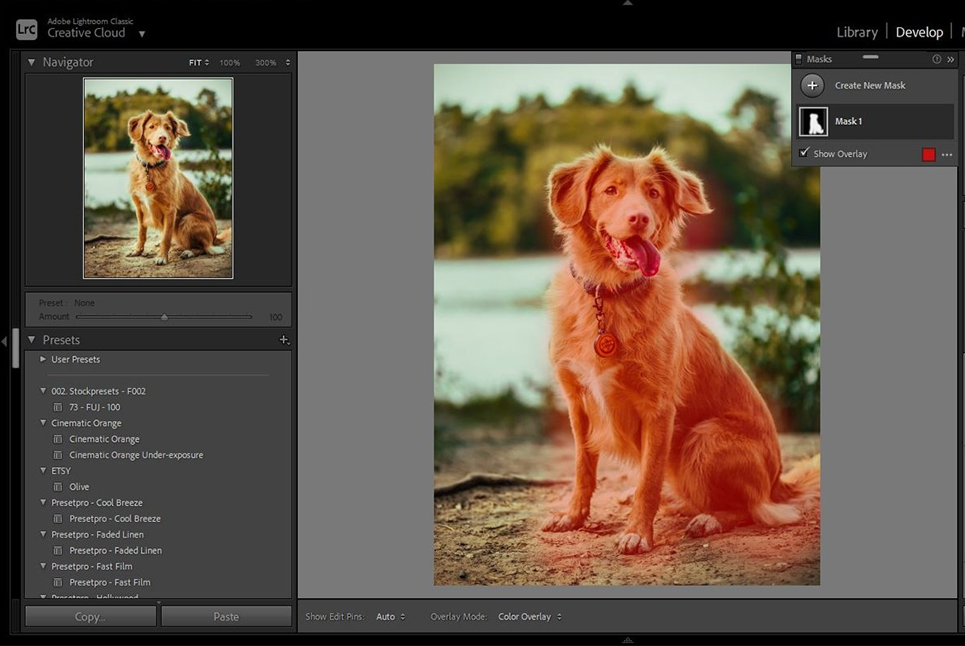Collapse the Presets panel triangle
This screenshot has width=965, height=646.
(x=31, y=340)
